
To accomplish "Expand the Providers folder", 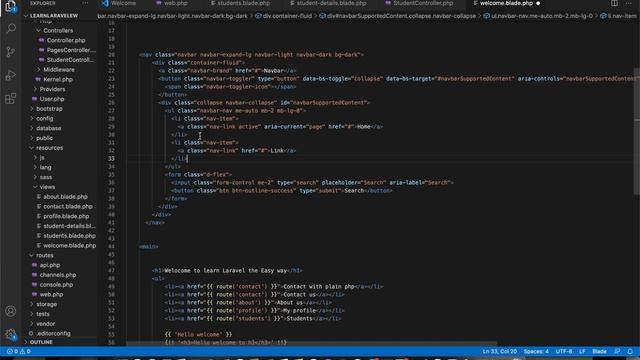I will tap(52, 89).
